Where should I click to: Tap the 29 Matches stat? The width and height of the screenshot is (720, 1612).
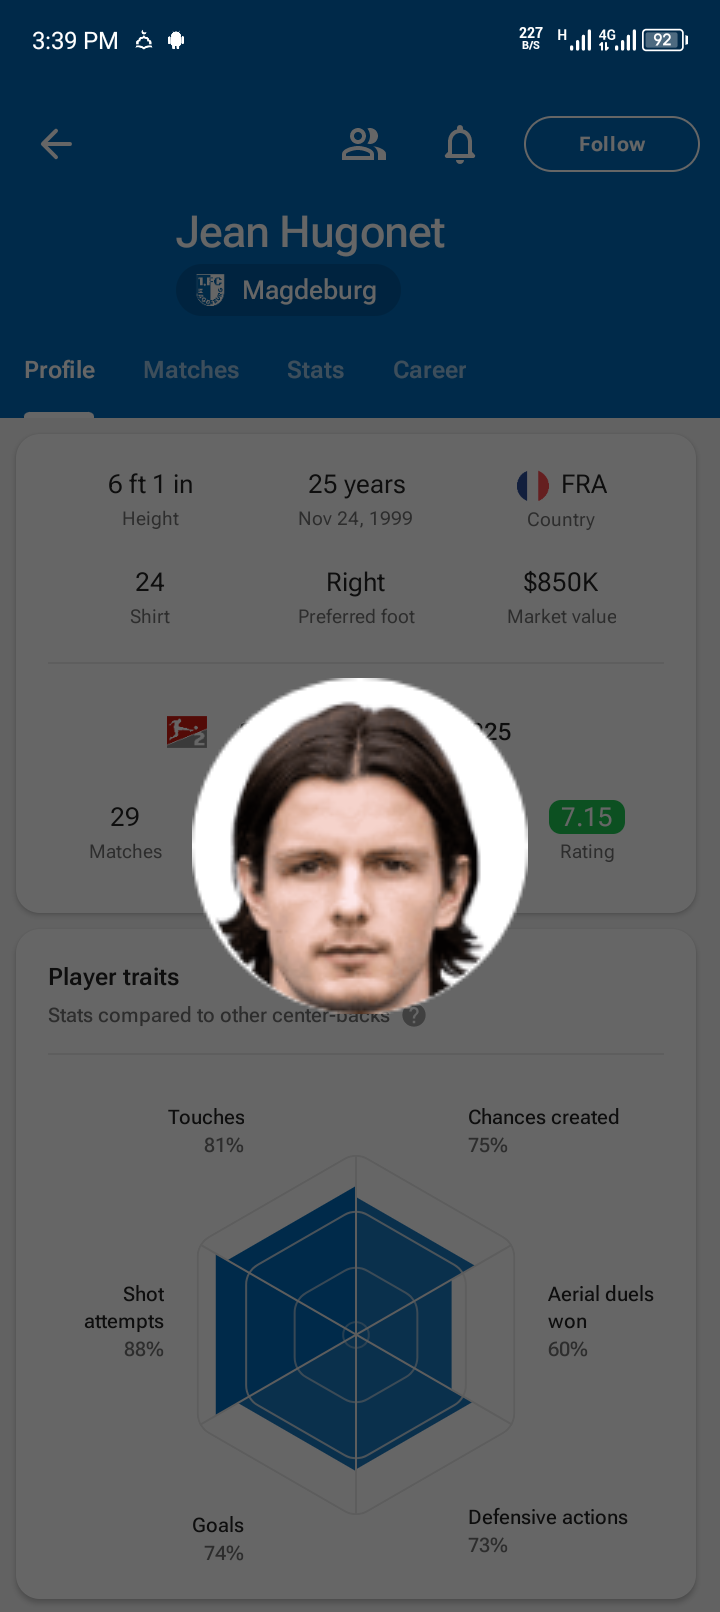point(125,832)
